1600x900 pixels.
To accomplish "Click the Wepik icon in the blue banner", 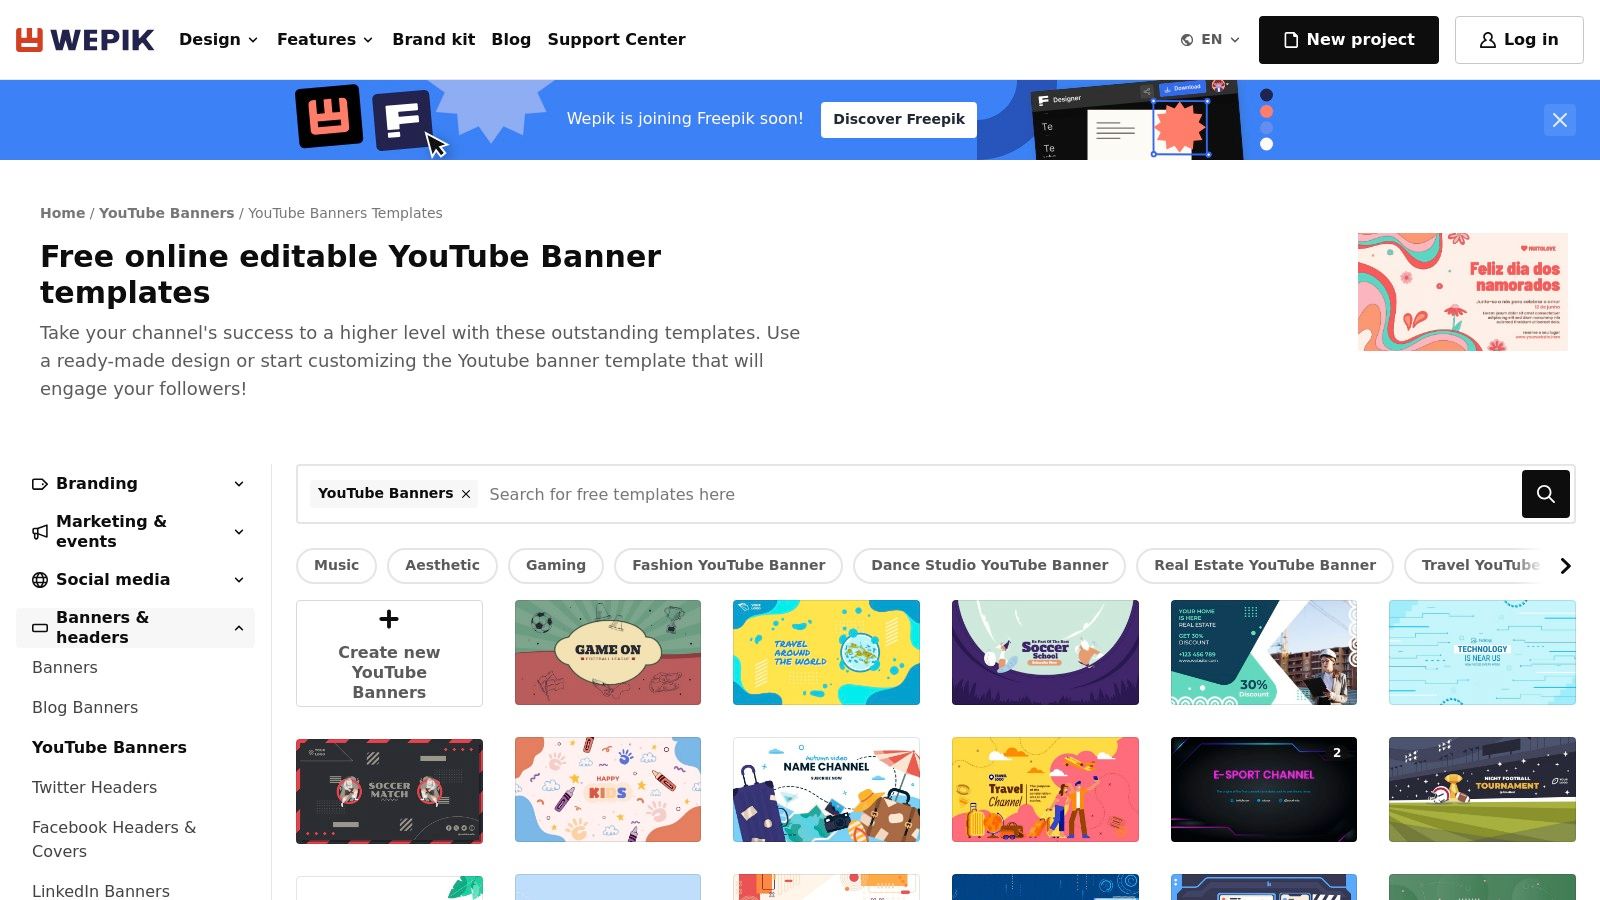I will (329, 116).
